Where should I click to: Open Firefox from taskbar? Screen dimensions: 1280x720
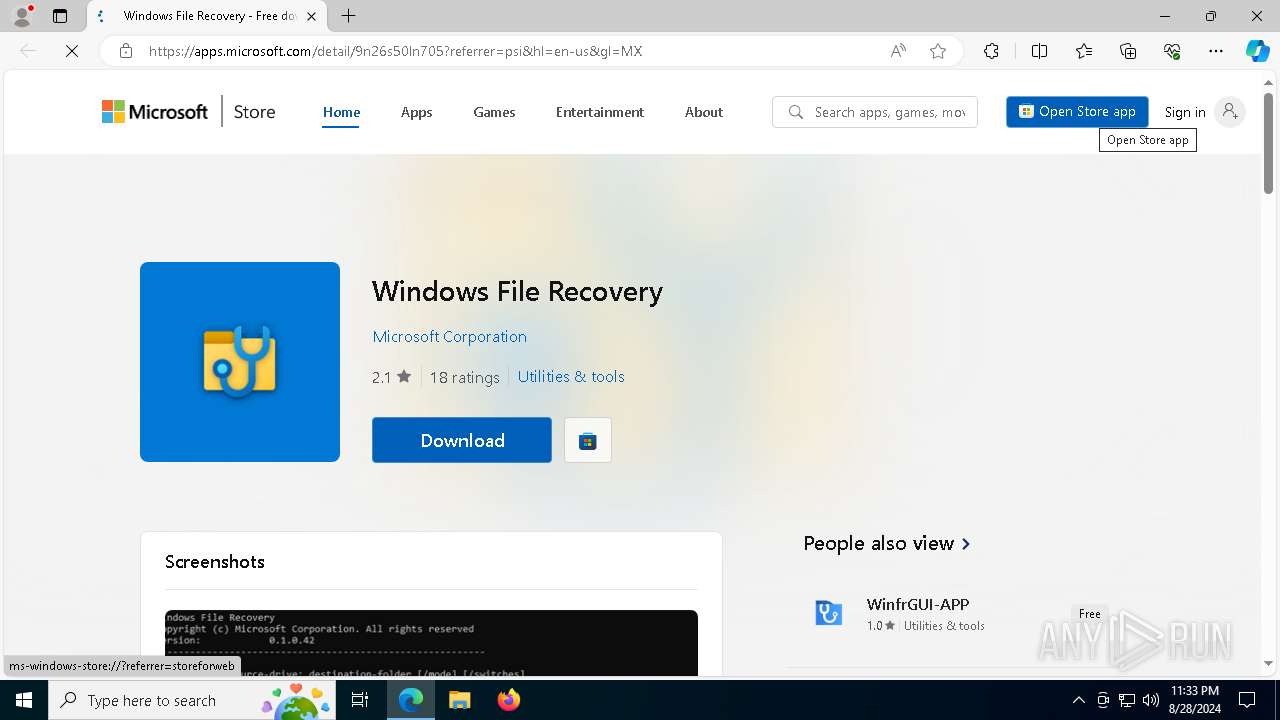click(x=508, y=700)
